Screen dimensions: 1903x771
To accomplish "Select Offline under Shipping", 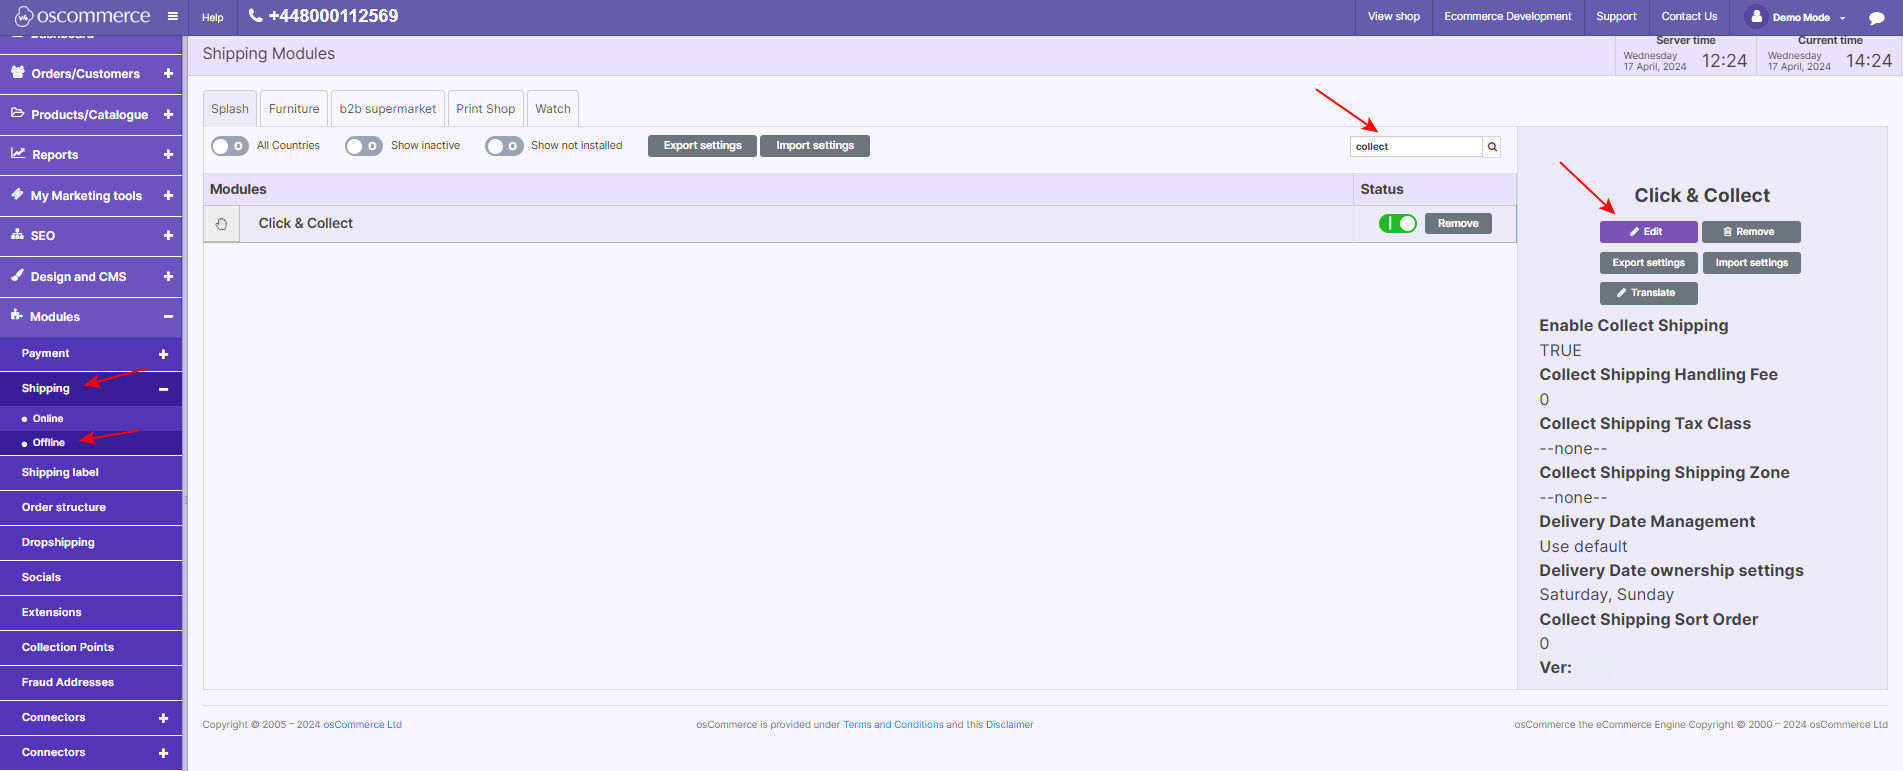I will (x=48, y=443).
